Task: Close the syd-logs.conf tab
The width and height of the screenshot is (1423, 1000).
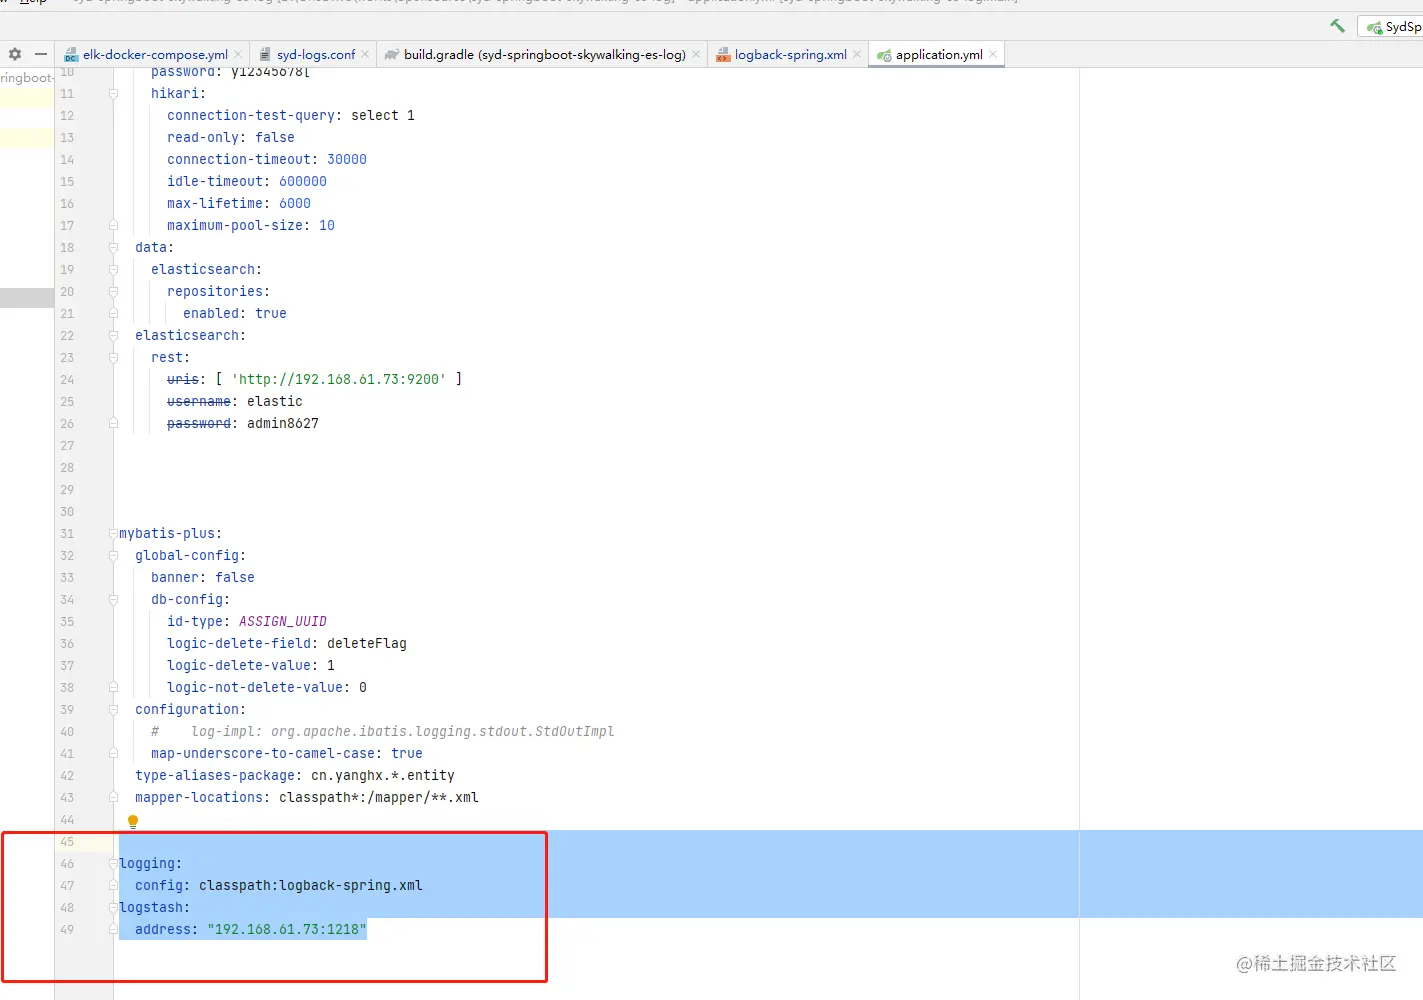Action: coord(365,55)
